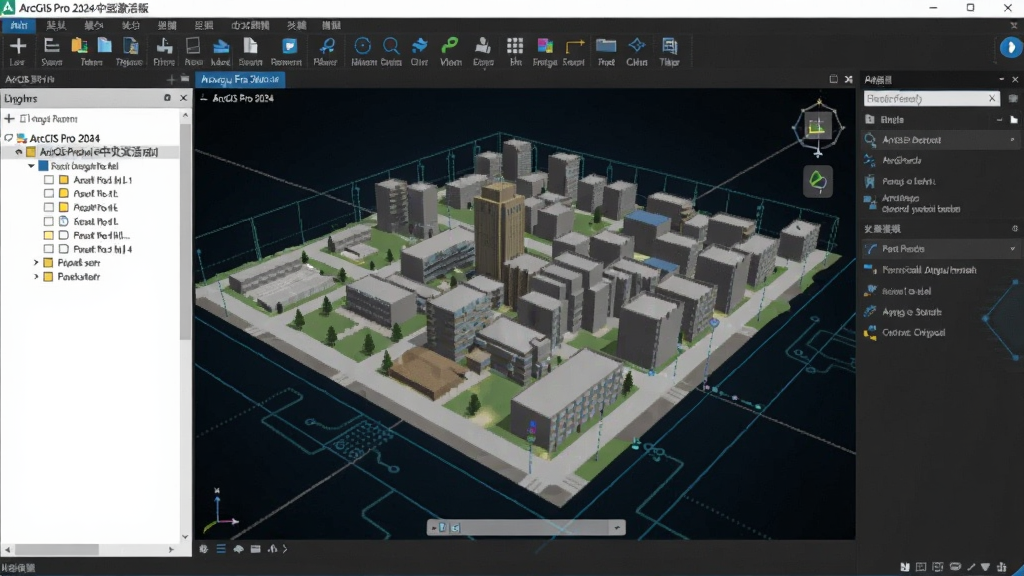The image size is (1024, 576).
Task: Close the 3D map view with its X
Action: tap(848, 80)
